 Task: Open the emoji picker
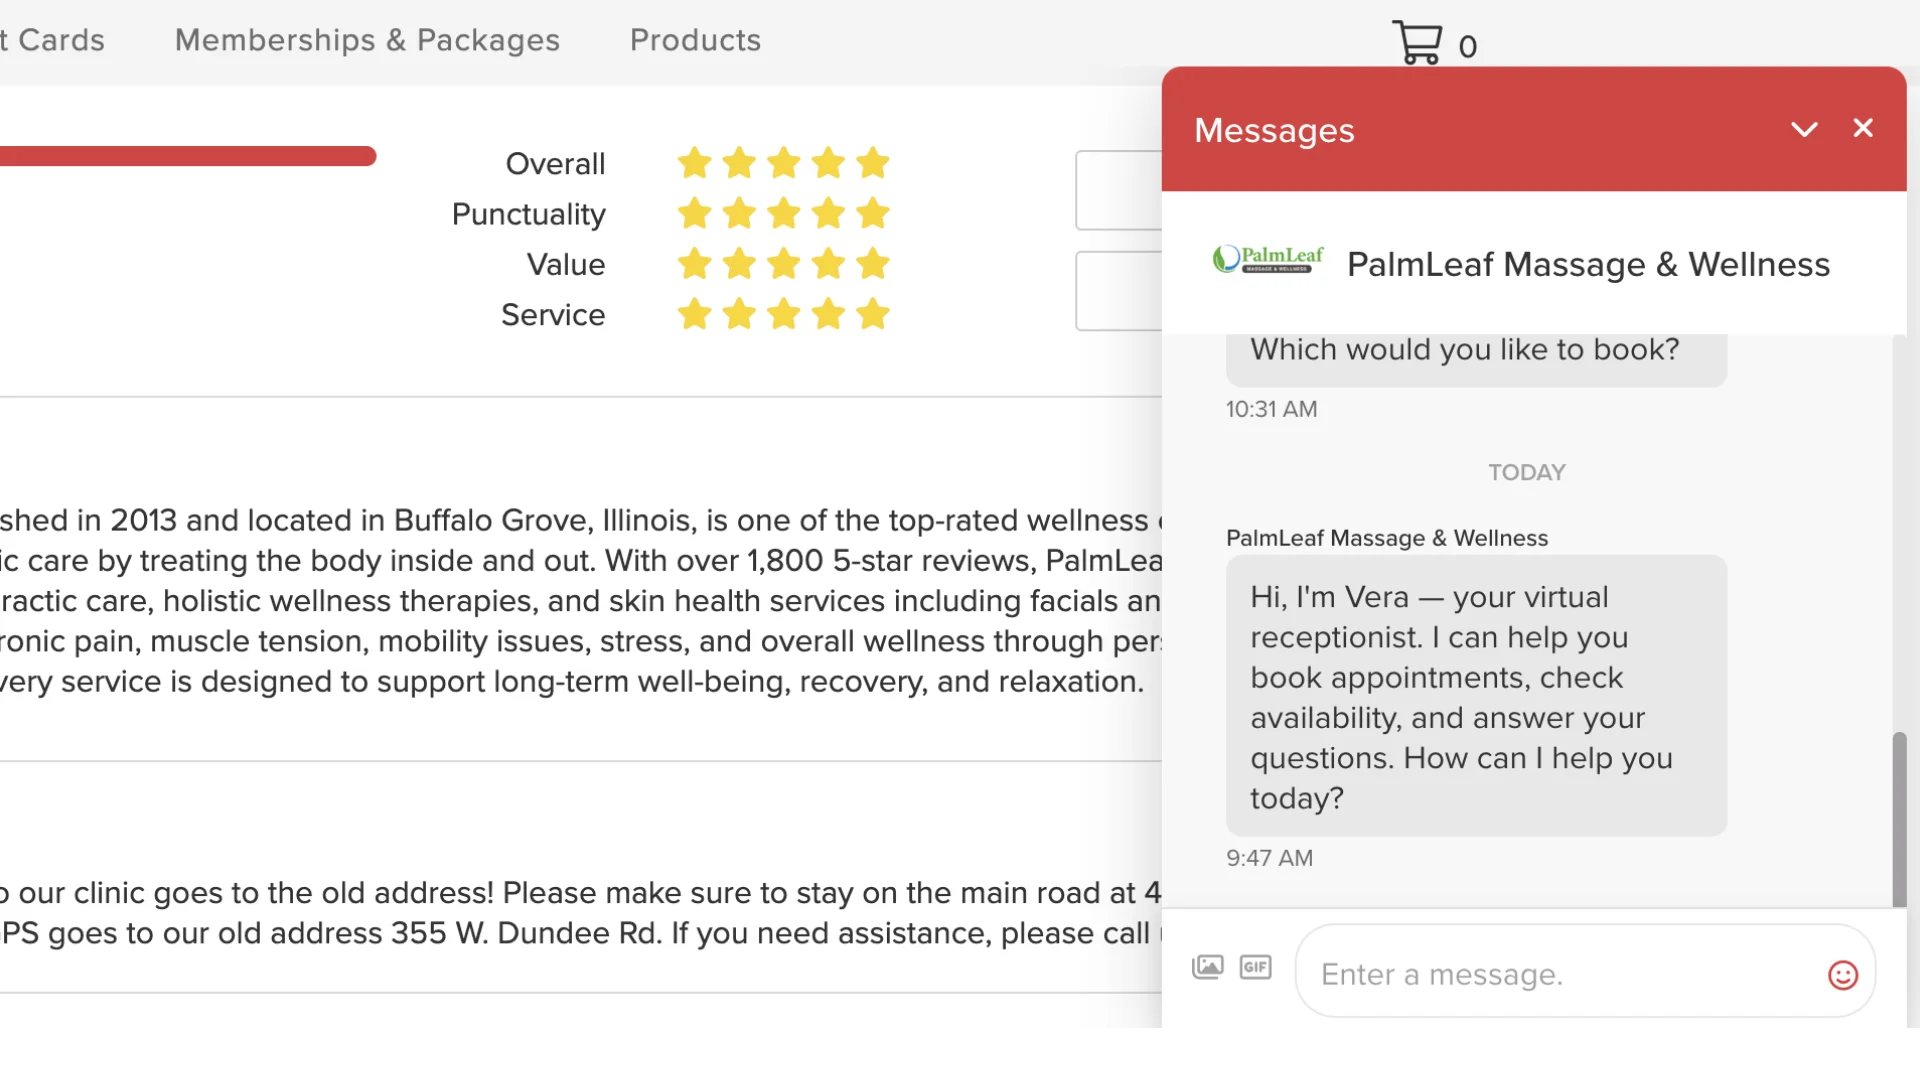[x=1842, y=975]
